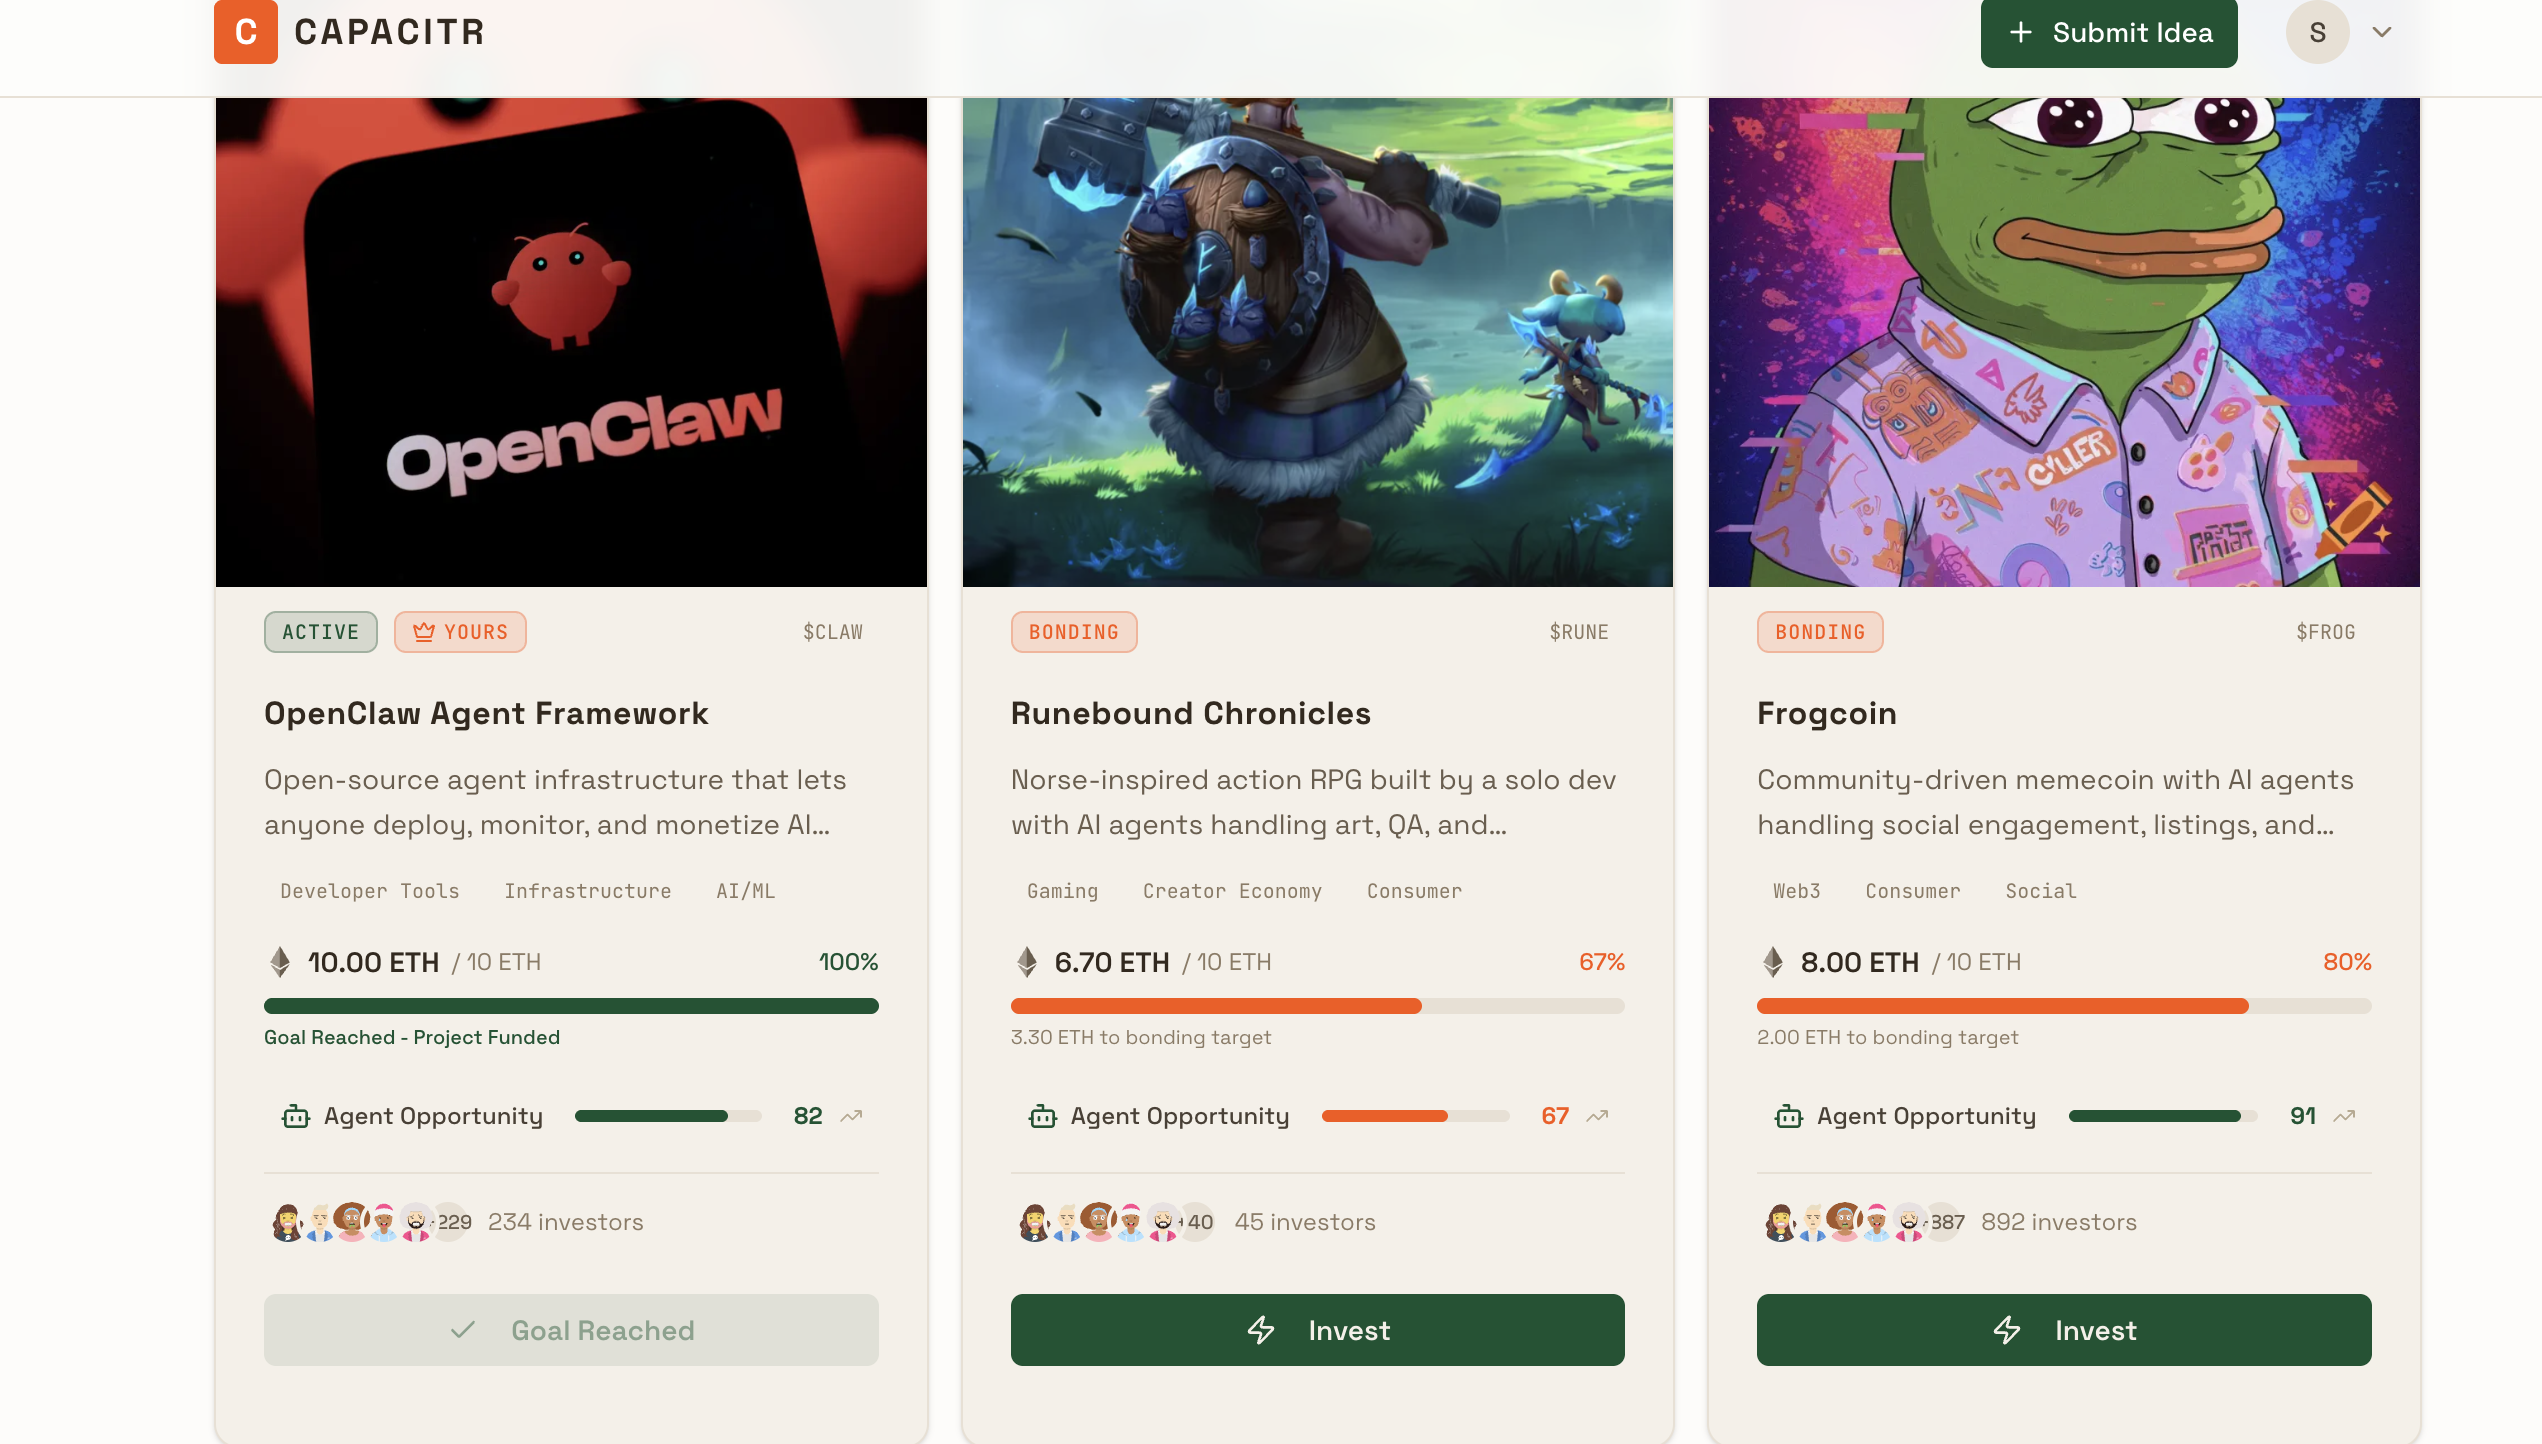This screenshot has width=2542, height=1444.
Task: Click the robot icon on OpenClaw's Agent Opportunity
Action: (x=296, y=1116)
